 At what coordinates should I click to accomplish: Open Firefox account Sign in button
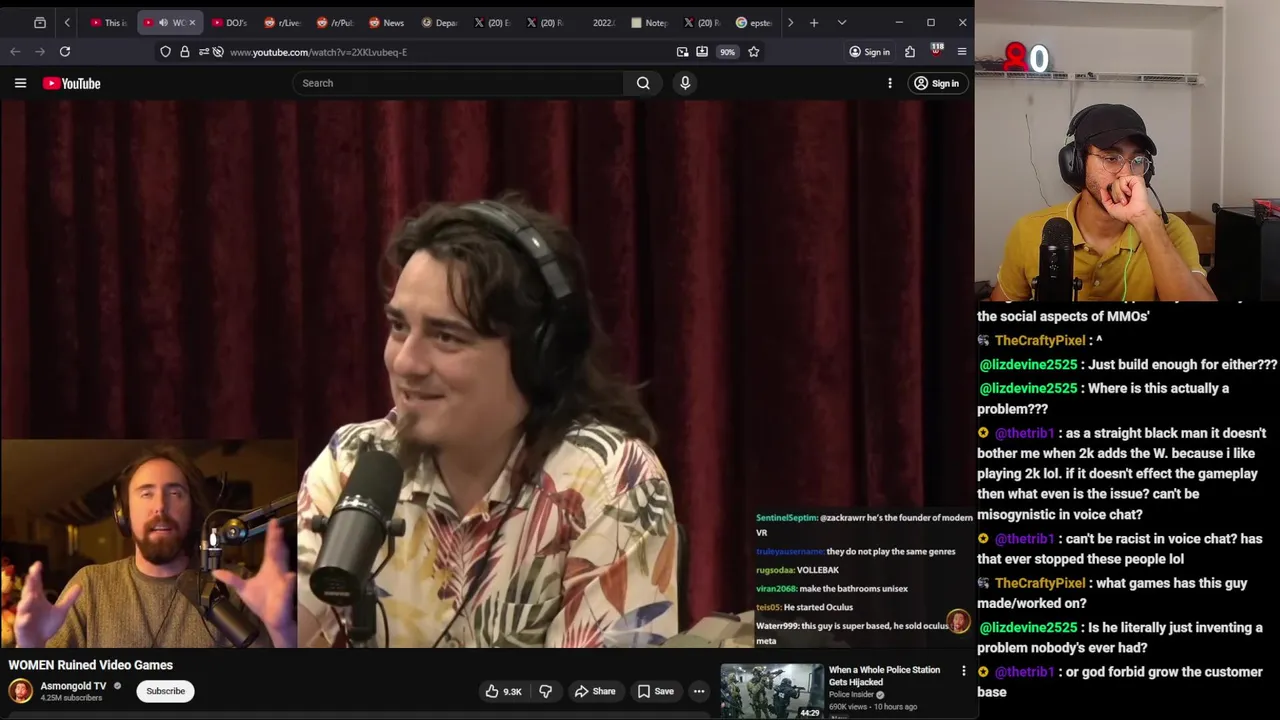click(x=869, y=52)
